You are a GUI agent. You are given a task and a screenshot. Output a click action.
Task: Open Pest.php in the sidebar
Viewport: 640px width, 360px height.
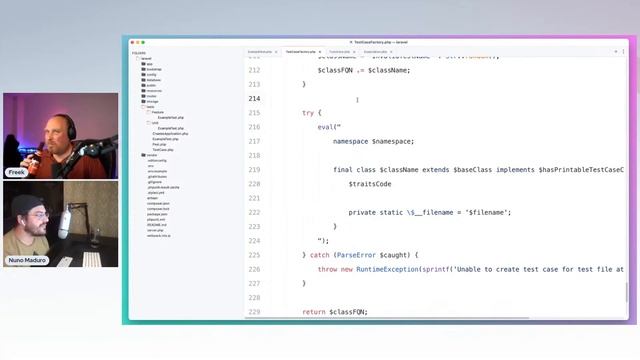tap(159, 144)
